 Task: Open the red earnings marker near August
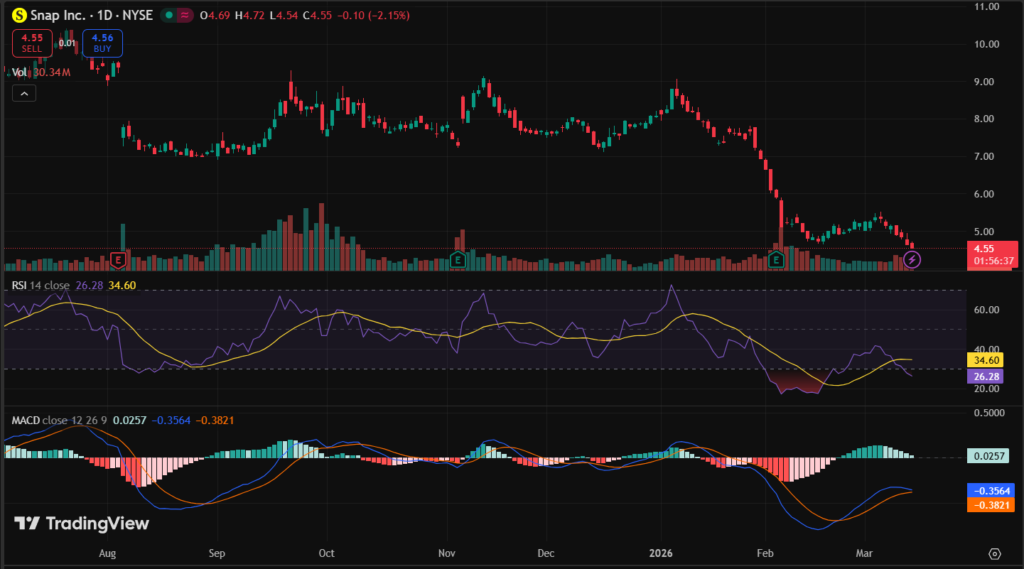119,260
